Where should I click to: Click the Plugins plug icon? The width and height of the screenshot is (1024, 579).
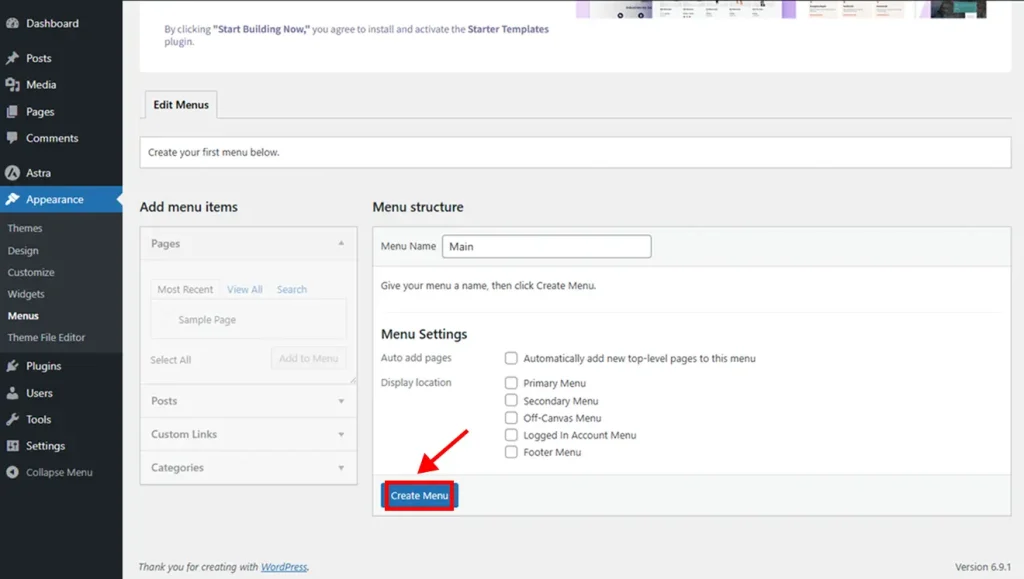pos(14,366)
